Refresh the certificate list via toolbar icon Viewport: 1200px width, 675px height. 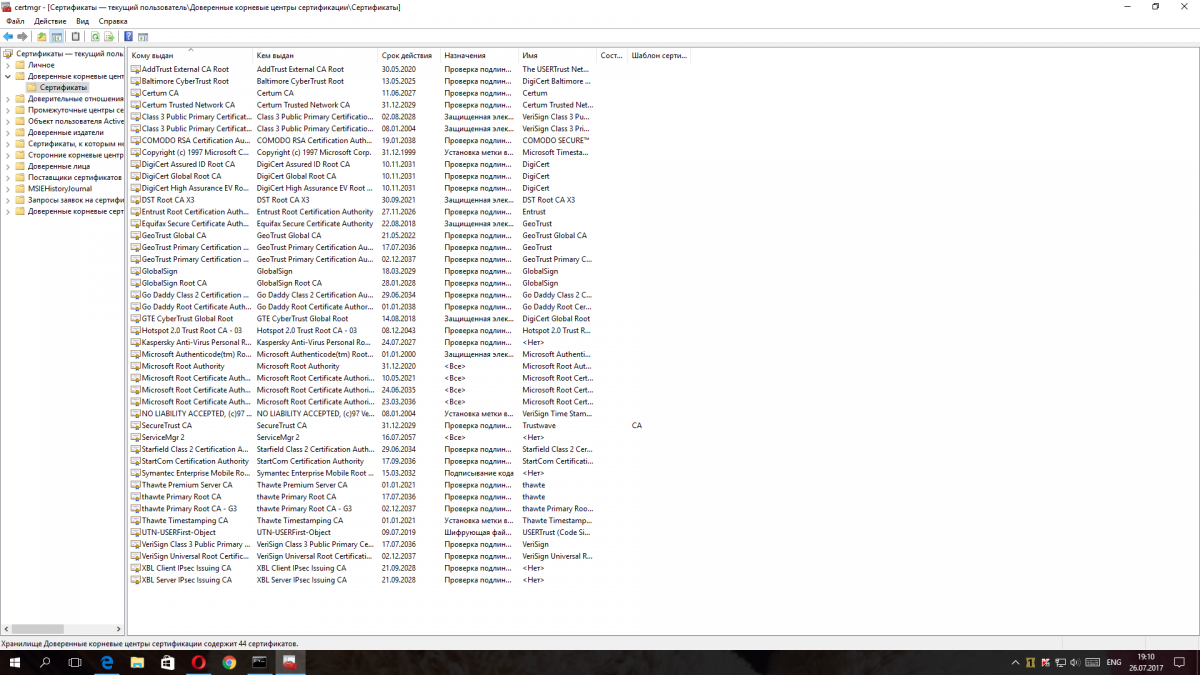click(x=95, y=37)
